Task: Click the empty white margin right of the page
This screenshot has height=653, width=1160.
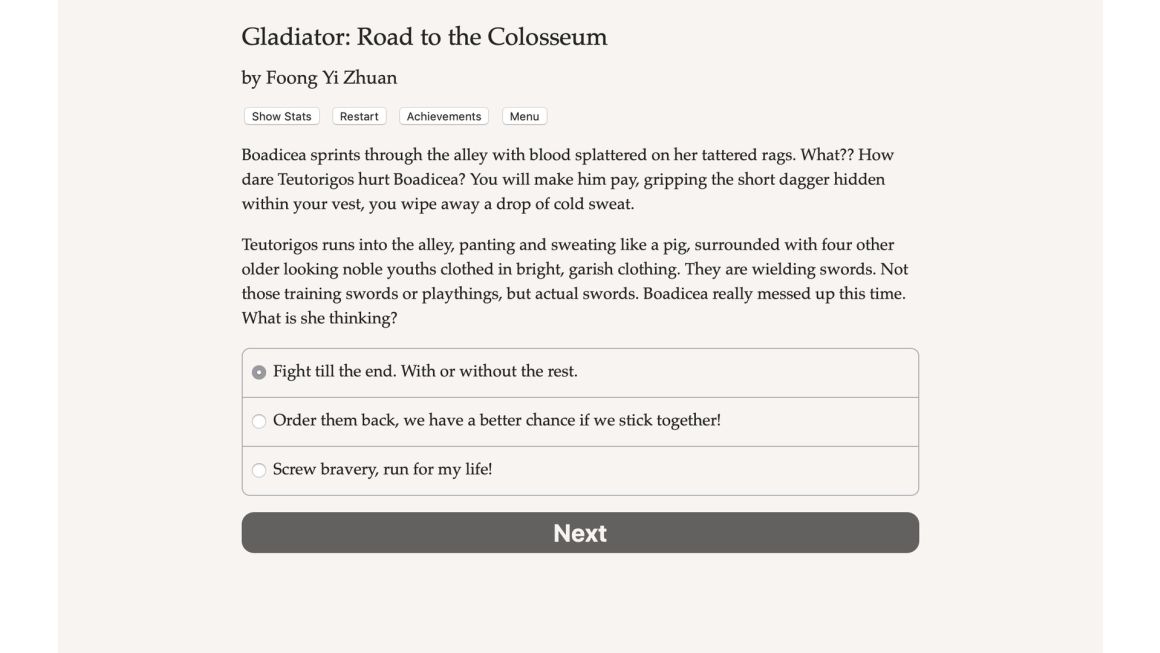Action: click(1131, 326)
